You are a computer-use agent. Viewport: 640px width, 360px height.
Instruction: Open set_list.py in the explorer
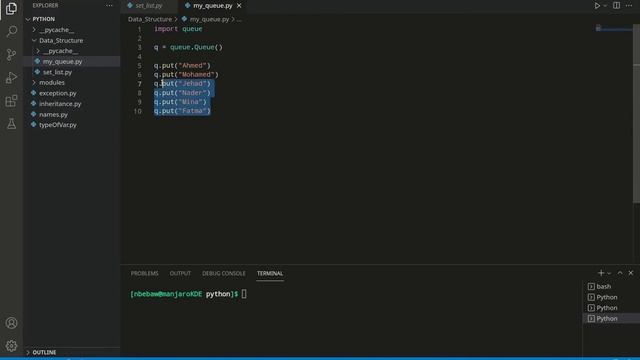[x=57, y=72]
